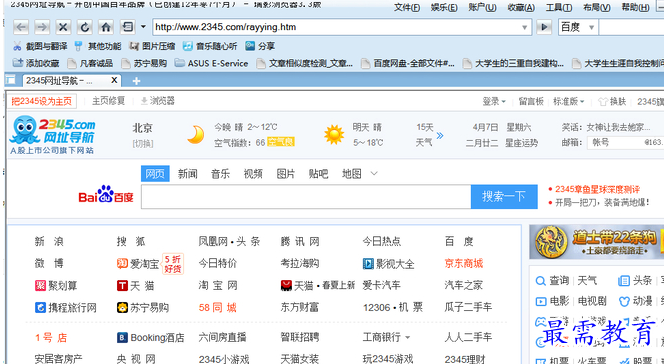Reload the page with the refresh button

[84, 28]
